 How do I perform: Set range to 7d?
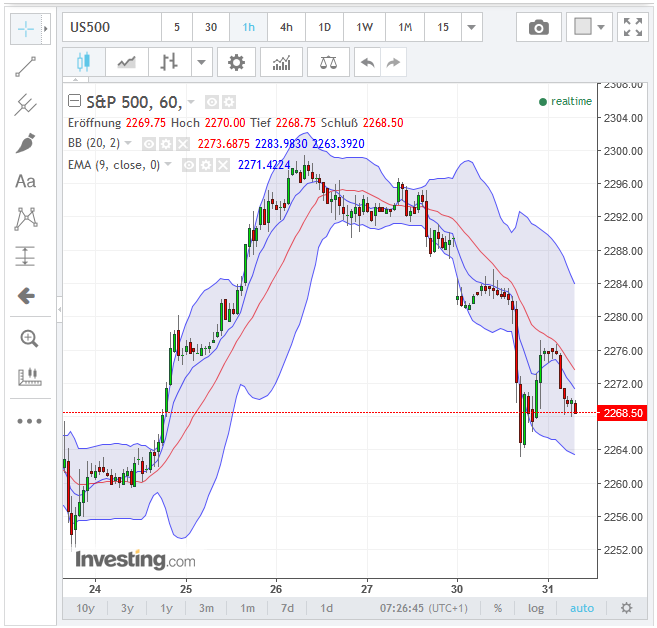coord(287,608)
